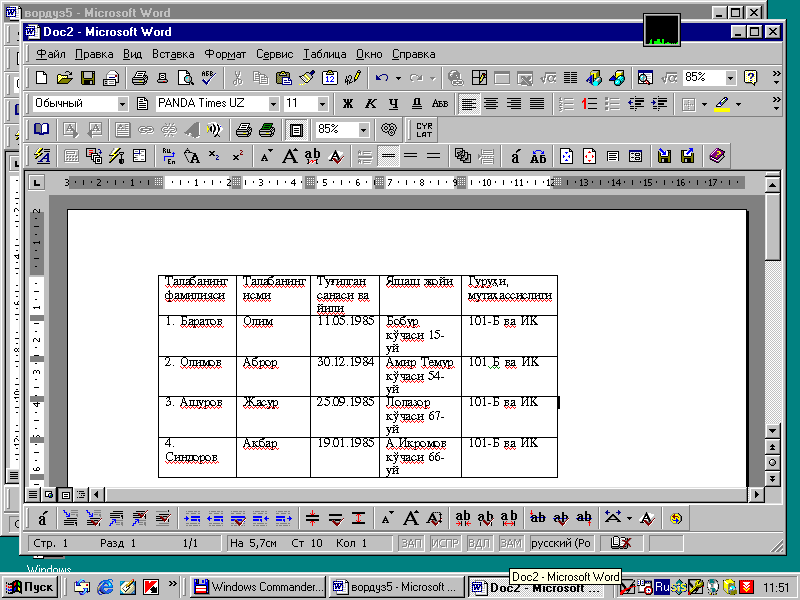Click the CYR LAT conversion button

click(x=424, y=130)
